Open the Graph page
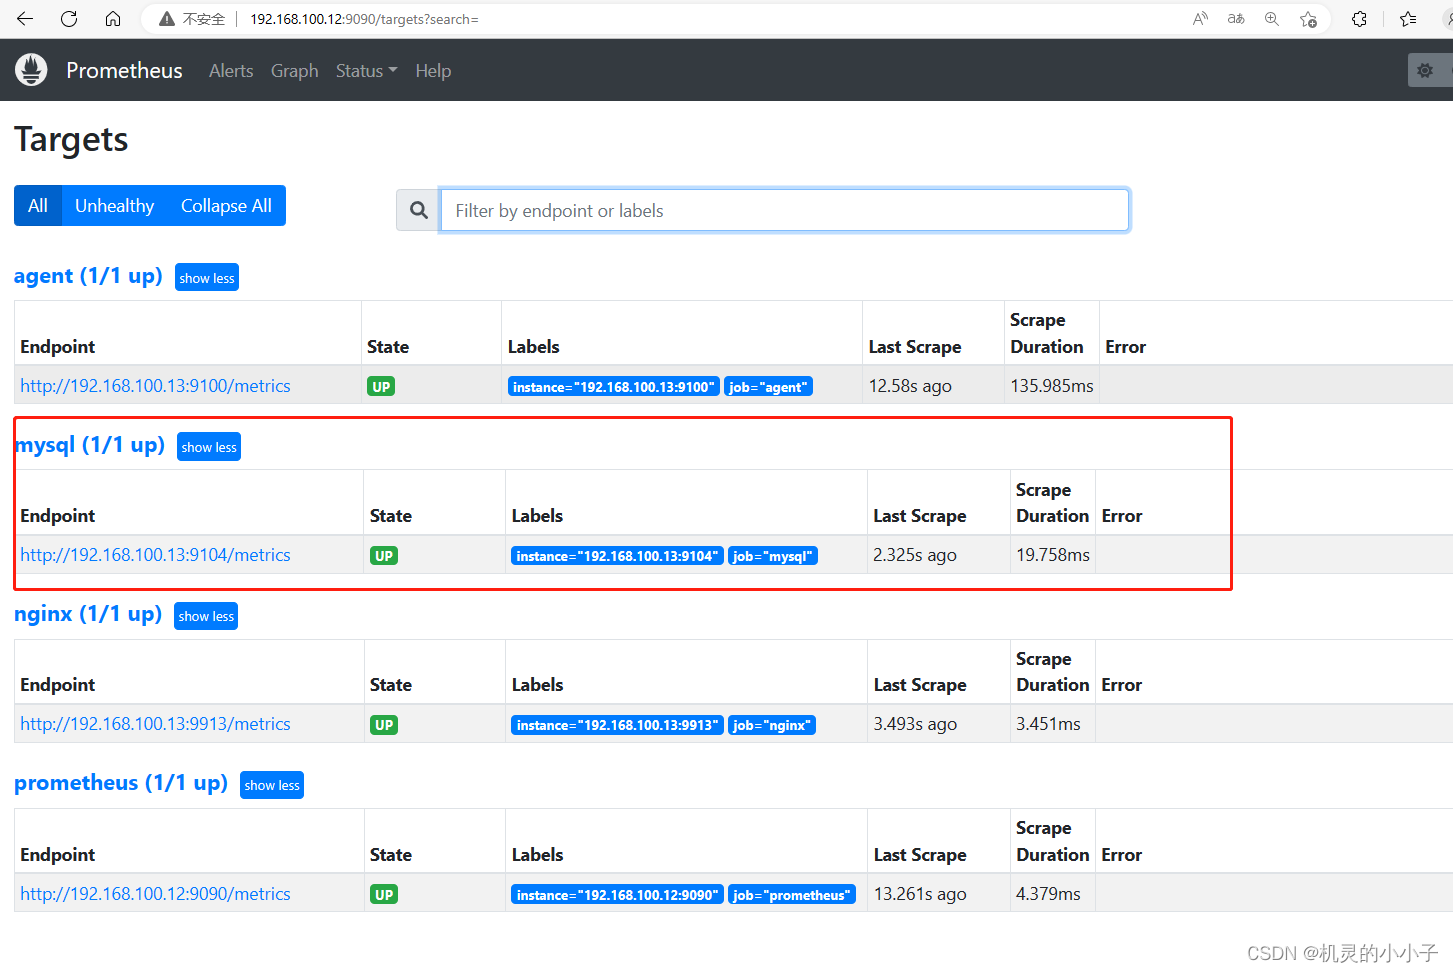The image size is (1453, 972). coord(294,71)
